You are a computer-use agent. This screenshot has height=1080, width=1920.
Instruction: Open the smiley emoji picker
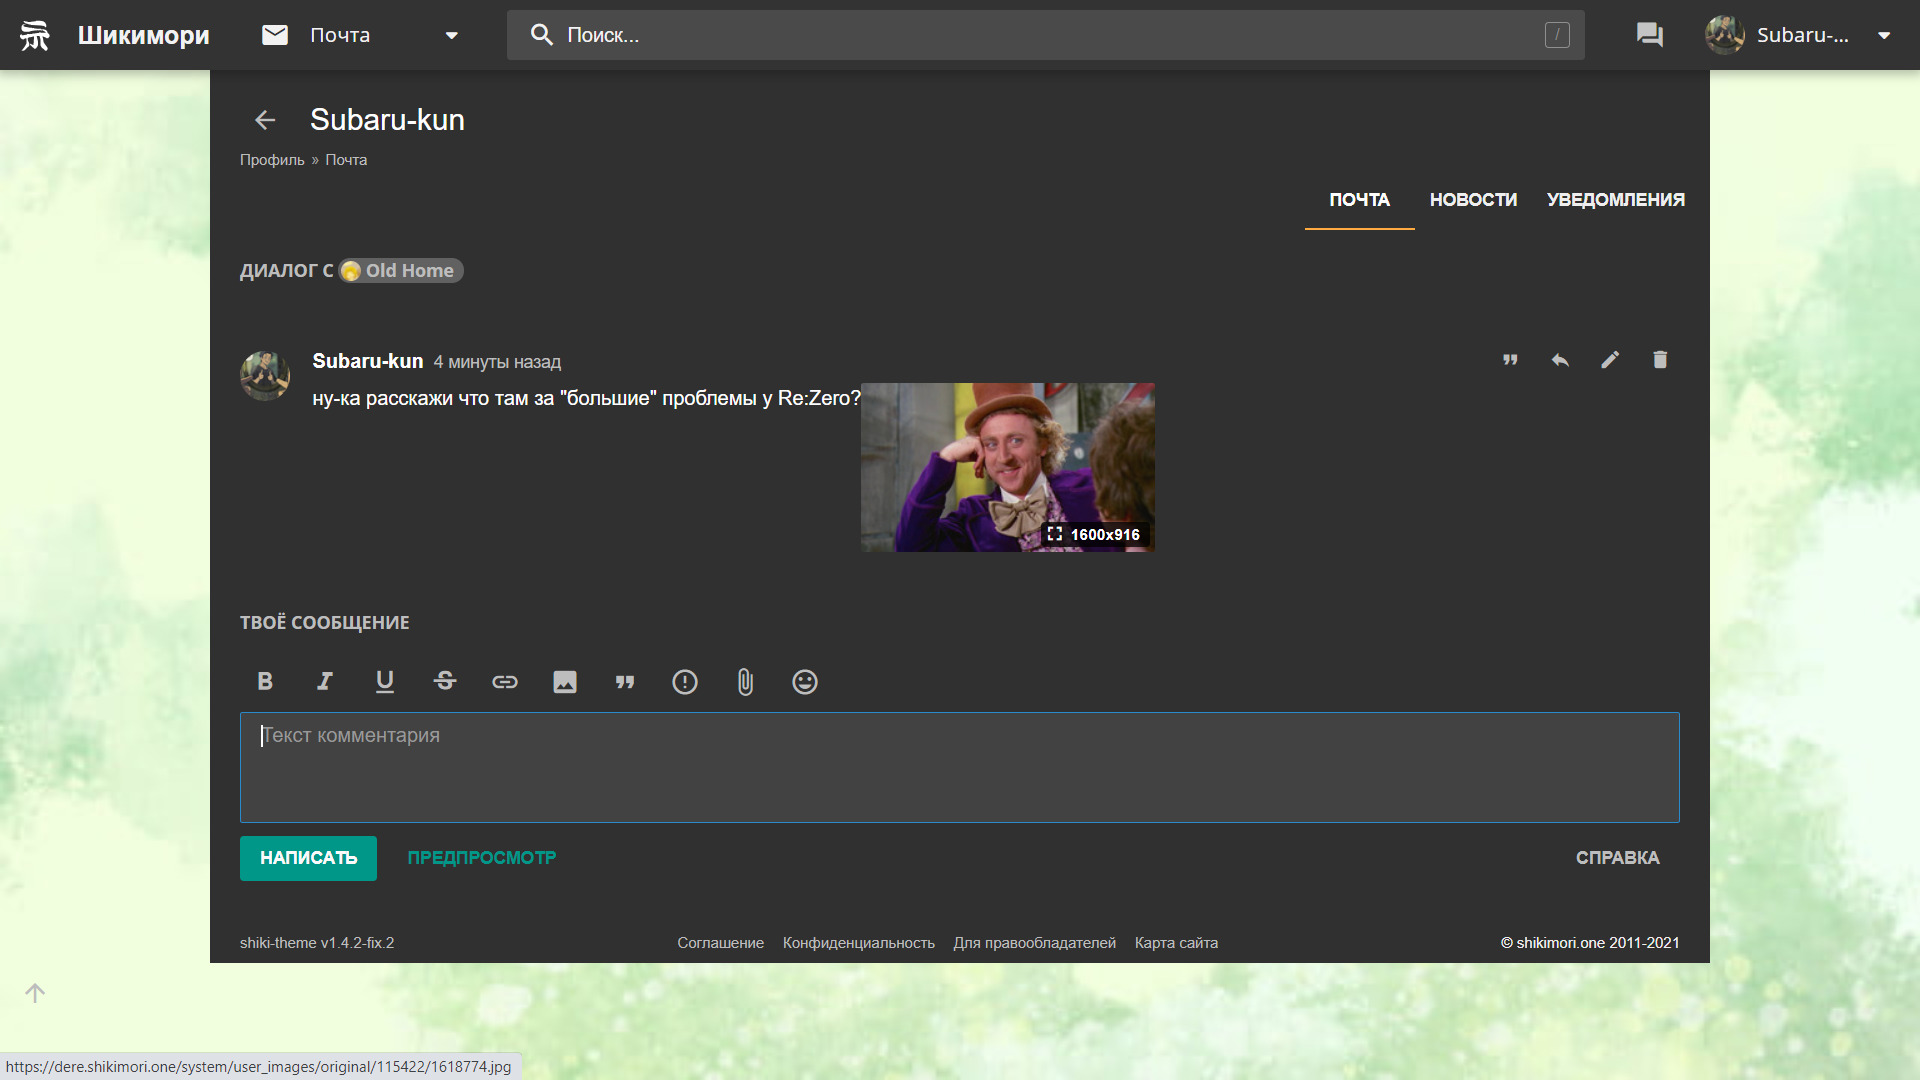coord(805,682)
